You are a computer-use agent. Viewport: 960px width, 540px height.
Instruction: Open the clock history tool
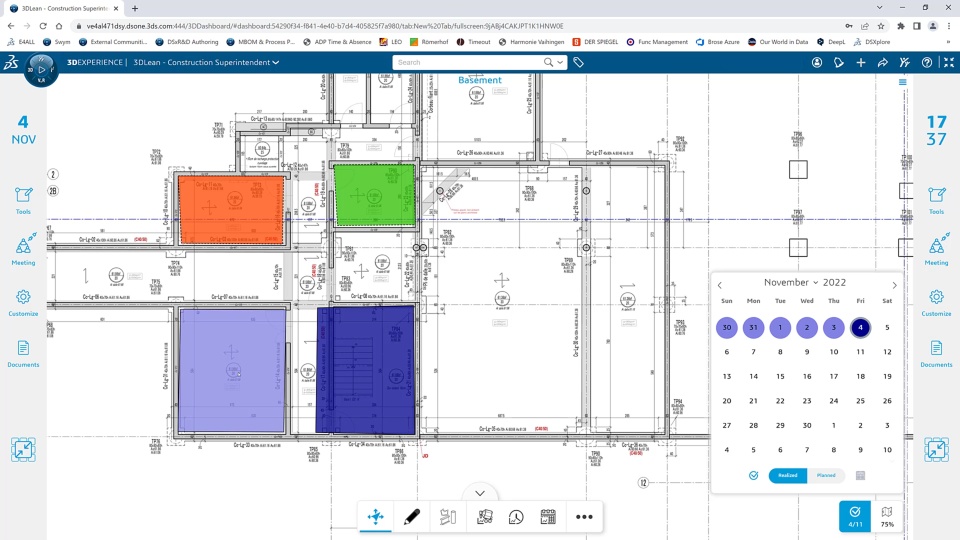click(516, 517)
